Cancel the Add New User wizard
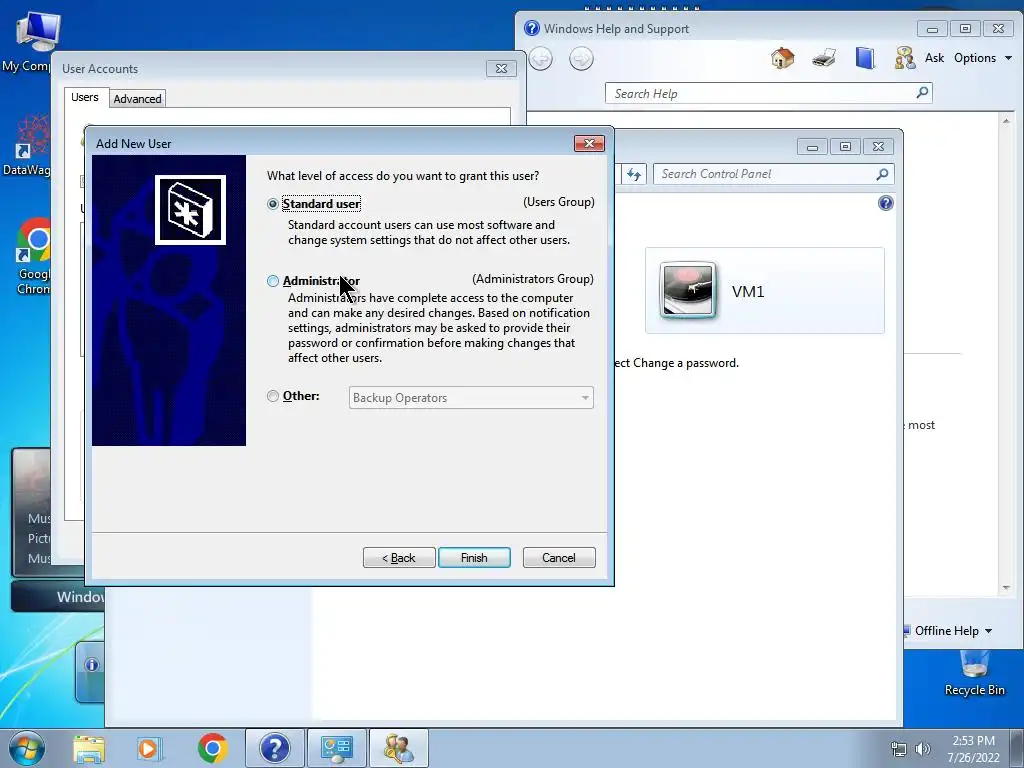 (x=559, y=558)
